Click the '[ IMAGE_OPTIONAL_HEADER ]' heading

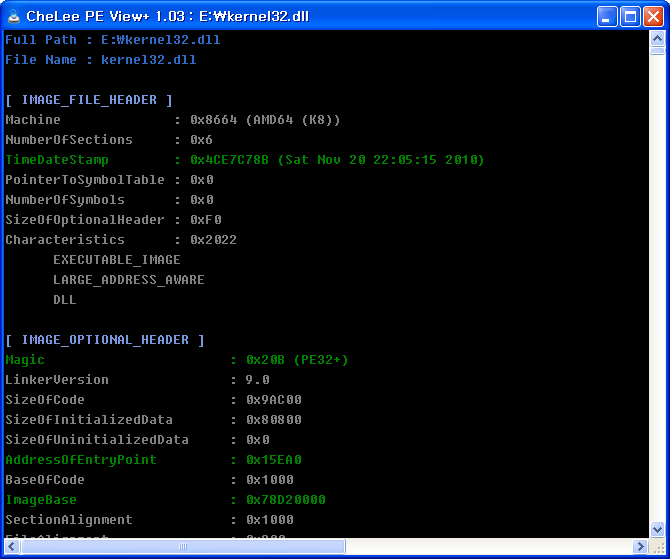point(105,340)
